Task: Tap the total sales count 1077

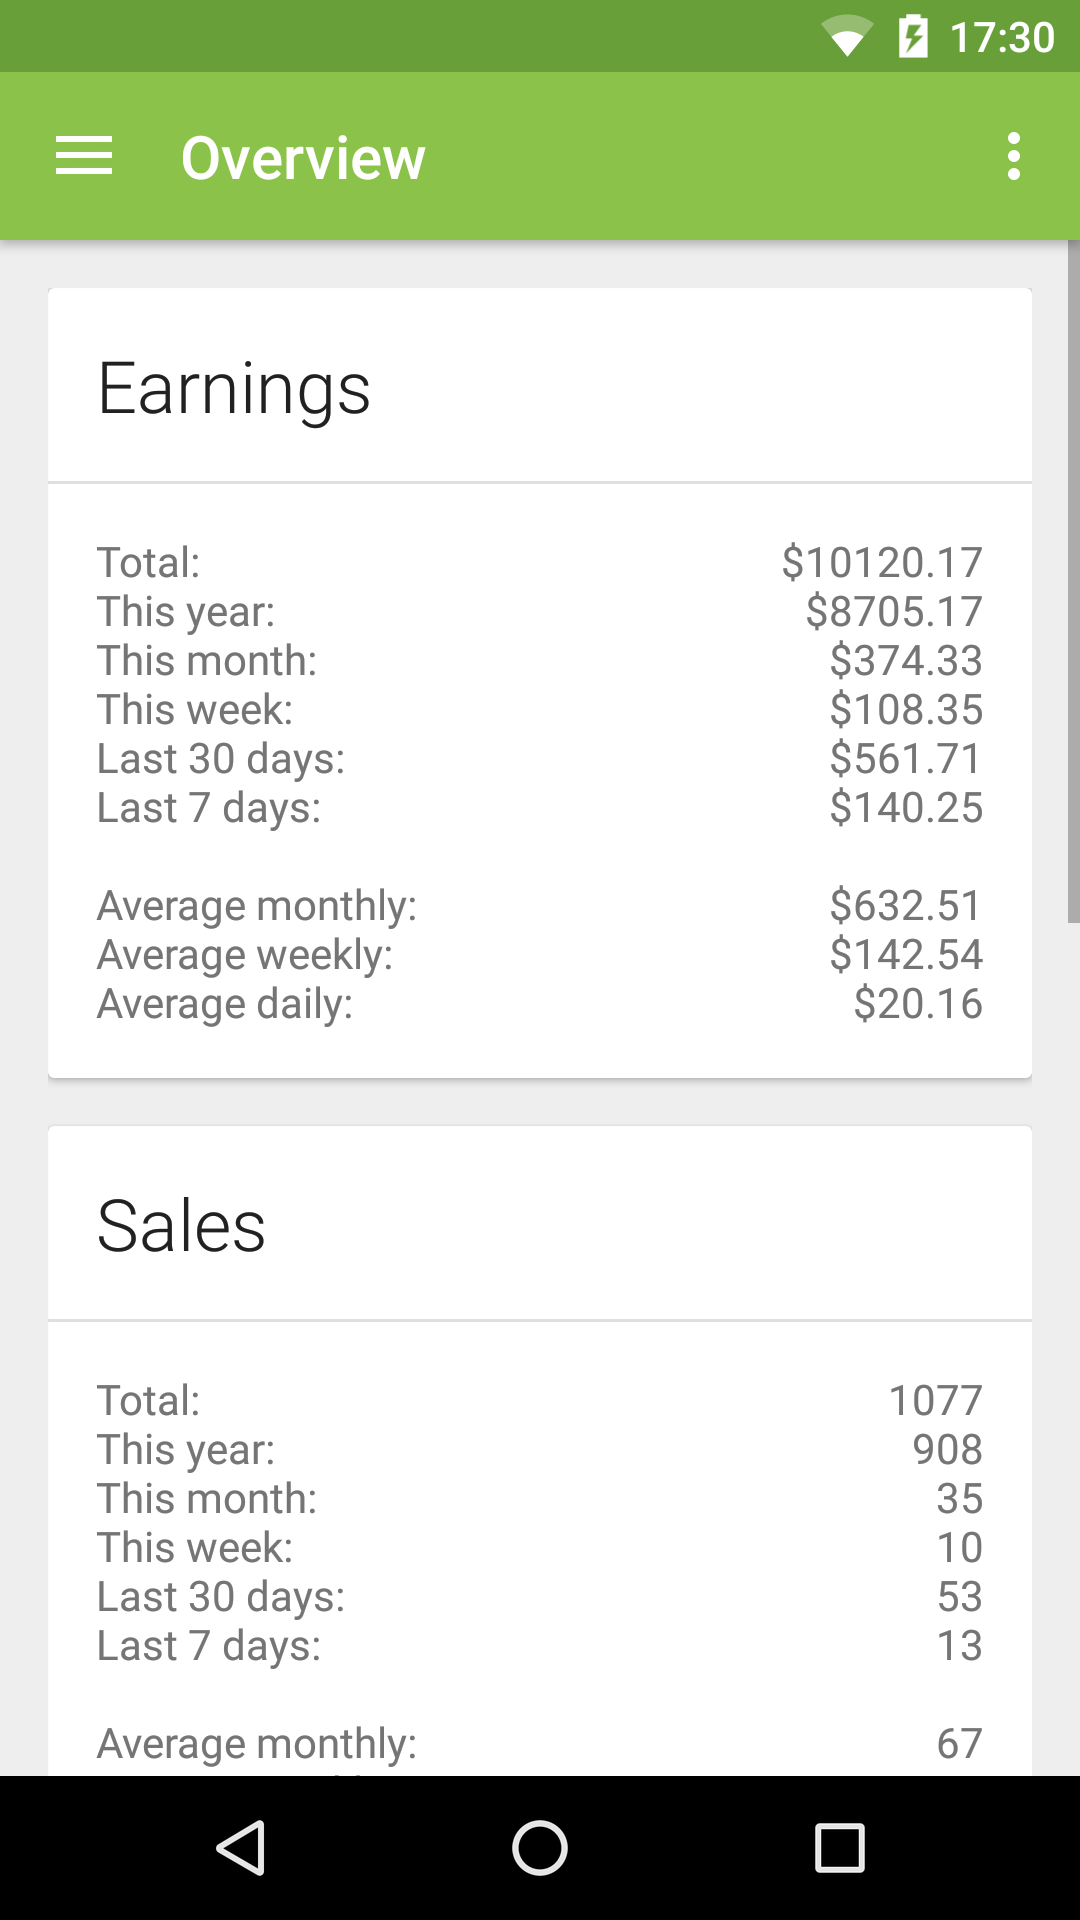Action: [936, 1400]
